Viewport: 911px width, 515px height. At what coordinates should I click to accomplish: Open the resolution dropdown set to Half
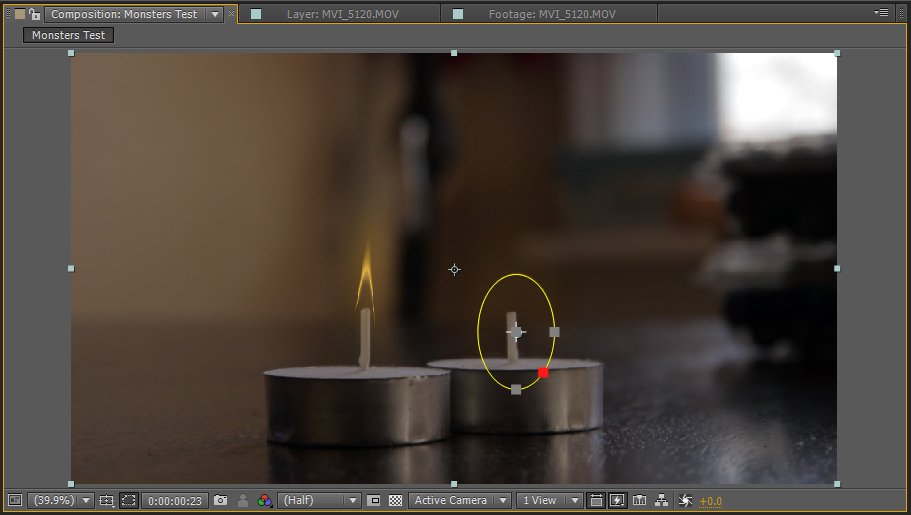[319, 500]
